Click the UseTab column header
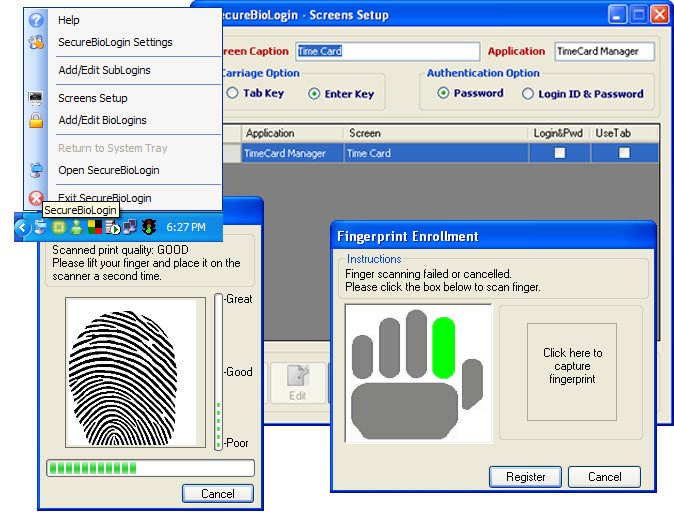 (x=624, y=133)
